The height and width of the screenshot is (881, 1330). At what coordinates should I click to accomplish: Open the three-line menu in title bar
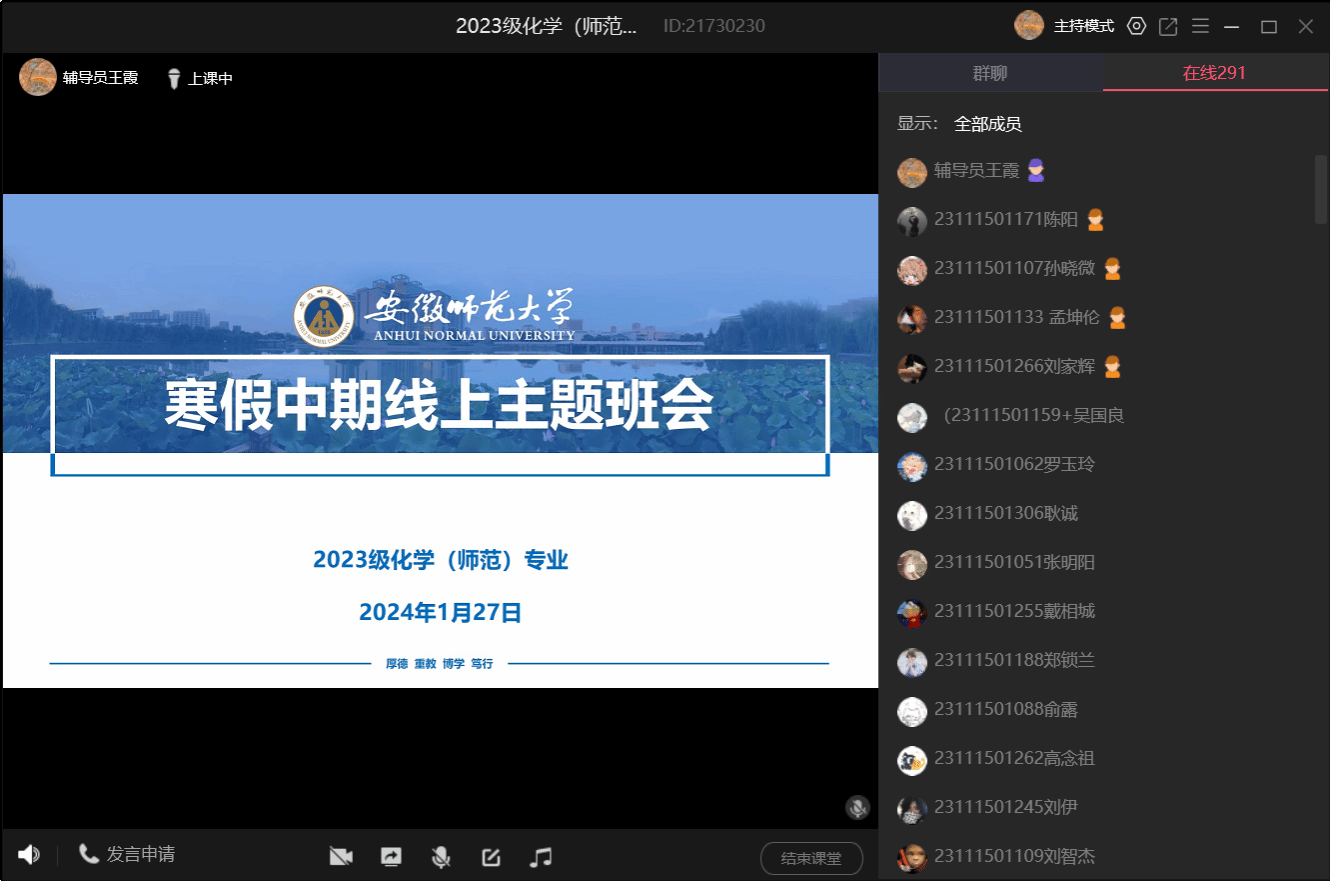pyautogui.click(x=1200, y=27)
